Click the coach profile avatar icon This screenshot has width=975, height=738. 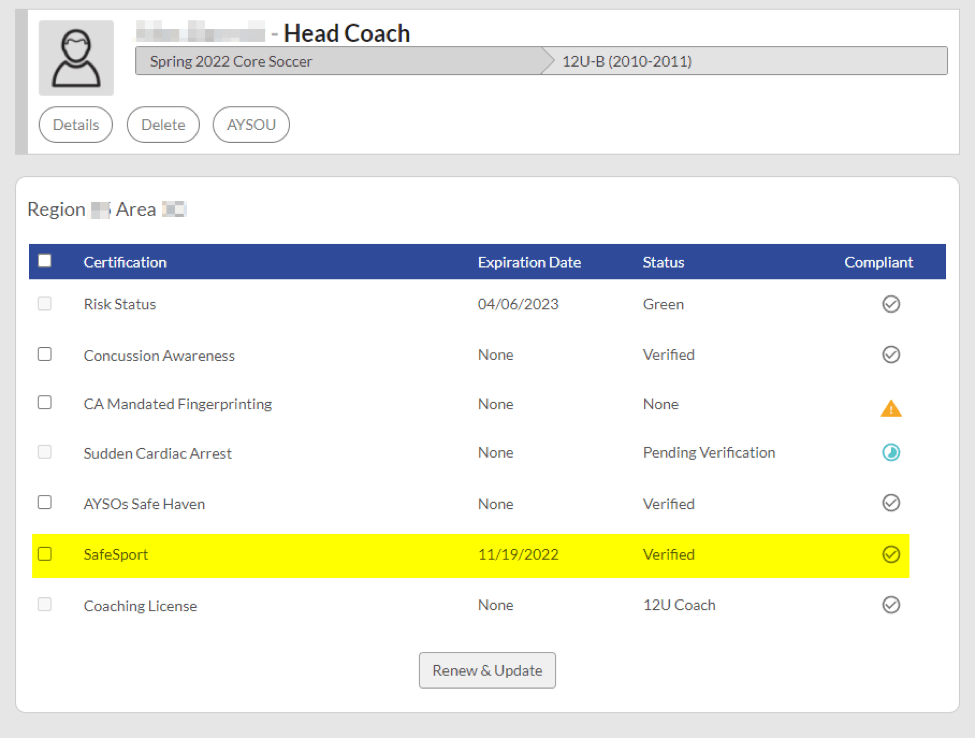76,58
